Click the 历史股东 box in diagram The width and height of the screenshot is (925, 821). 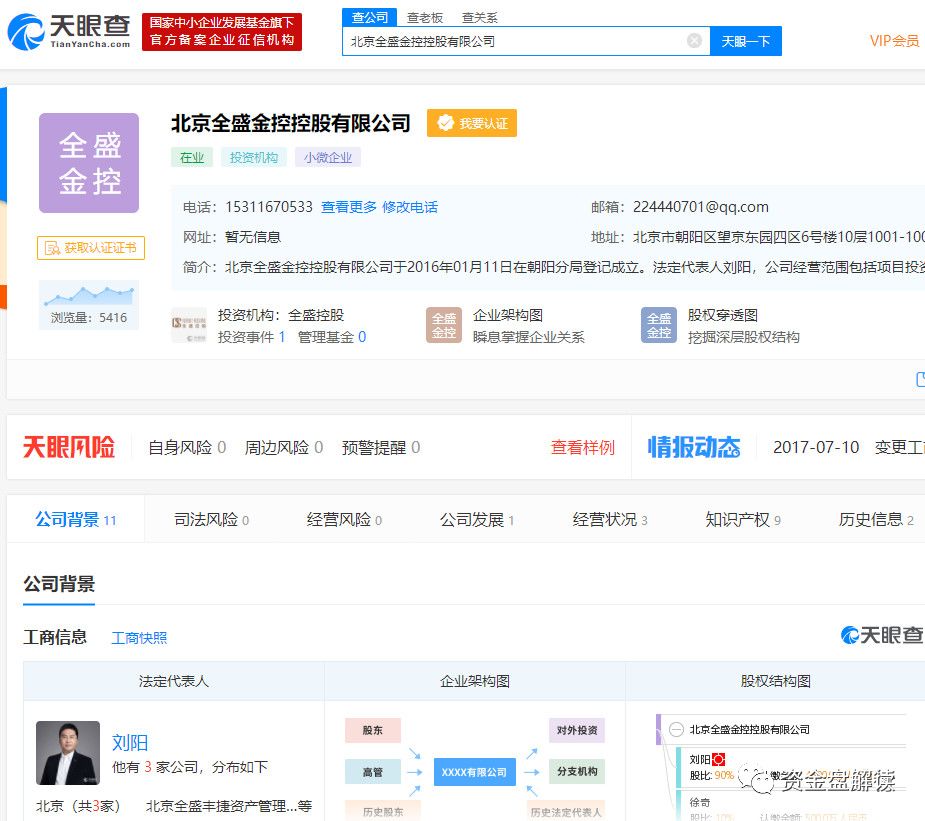383,811
